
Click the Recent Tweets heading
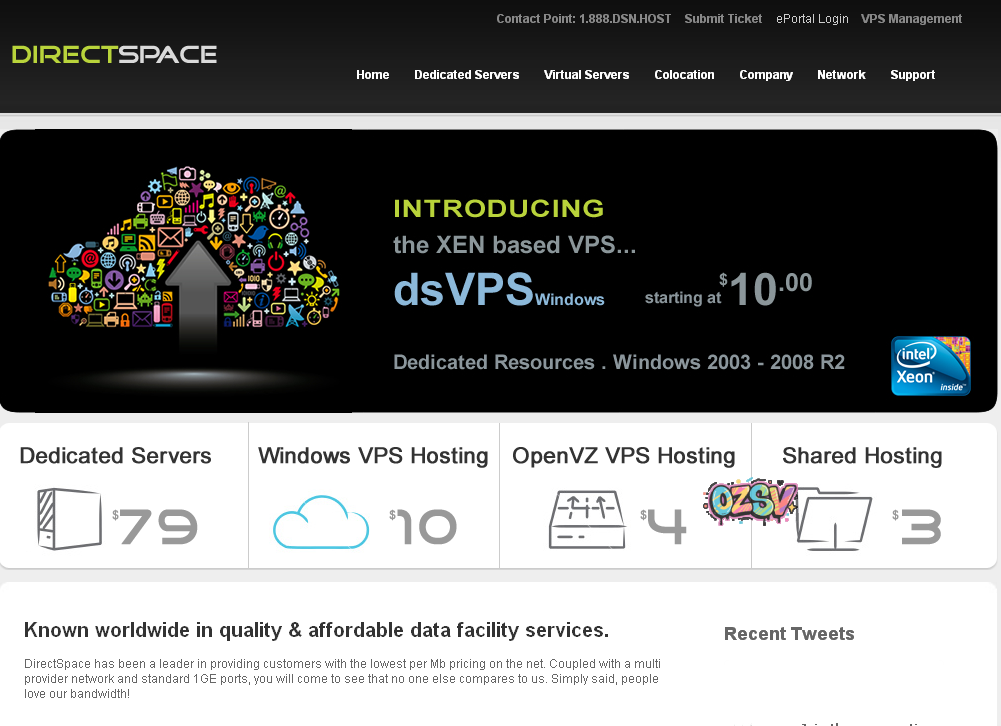(789, 633)
